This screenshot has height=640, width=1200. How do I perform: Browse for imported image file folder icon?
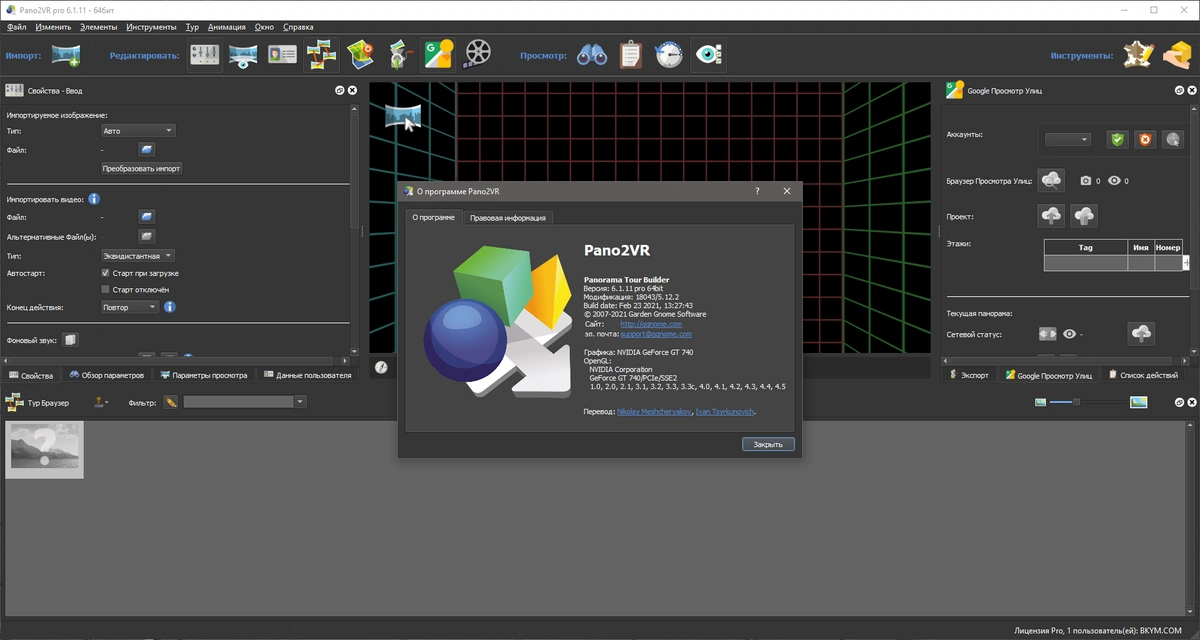147,150
